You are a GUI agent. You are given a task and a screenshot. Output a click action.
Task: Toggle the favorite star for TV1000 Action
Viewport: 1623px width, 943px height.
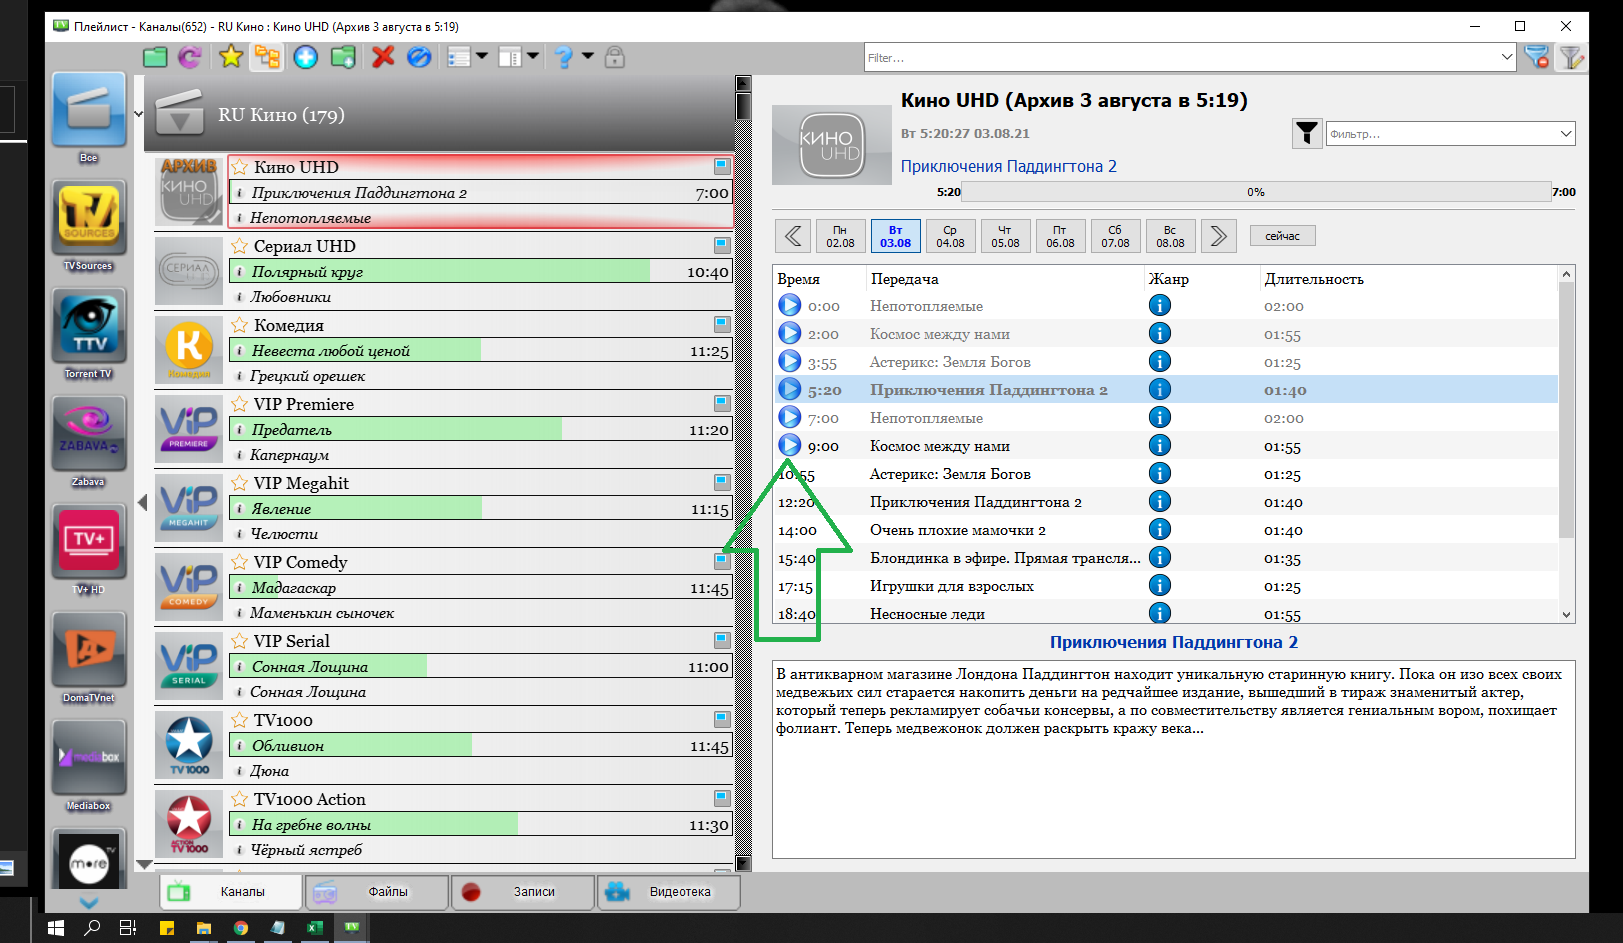click(240, 799)
